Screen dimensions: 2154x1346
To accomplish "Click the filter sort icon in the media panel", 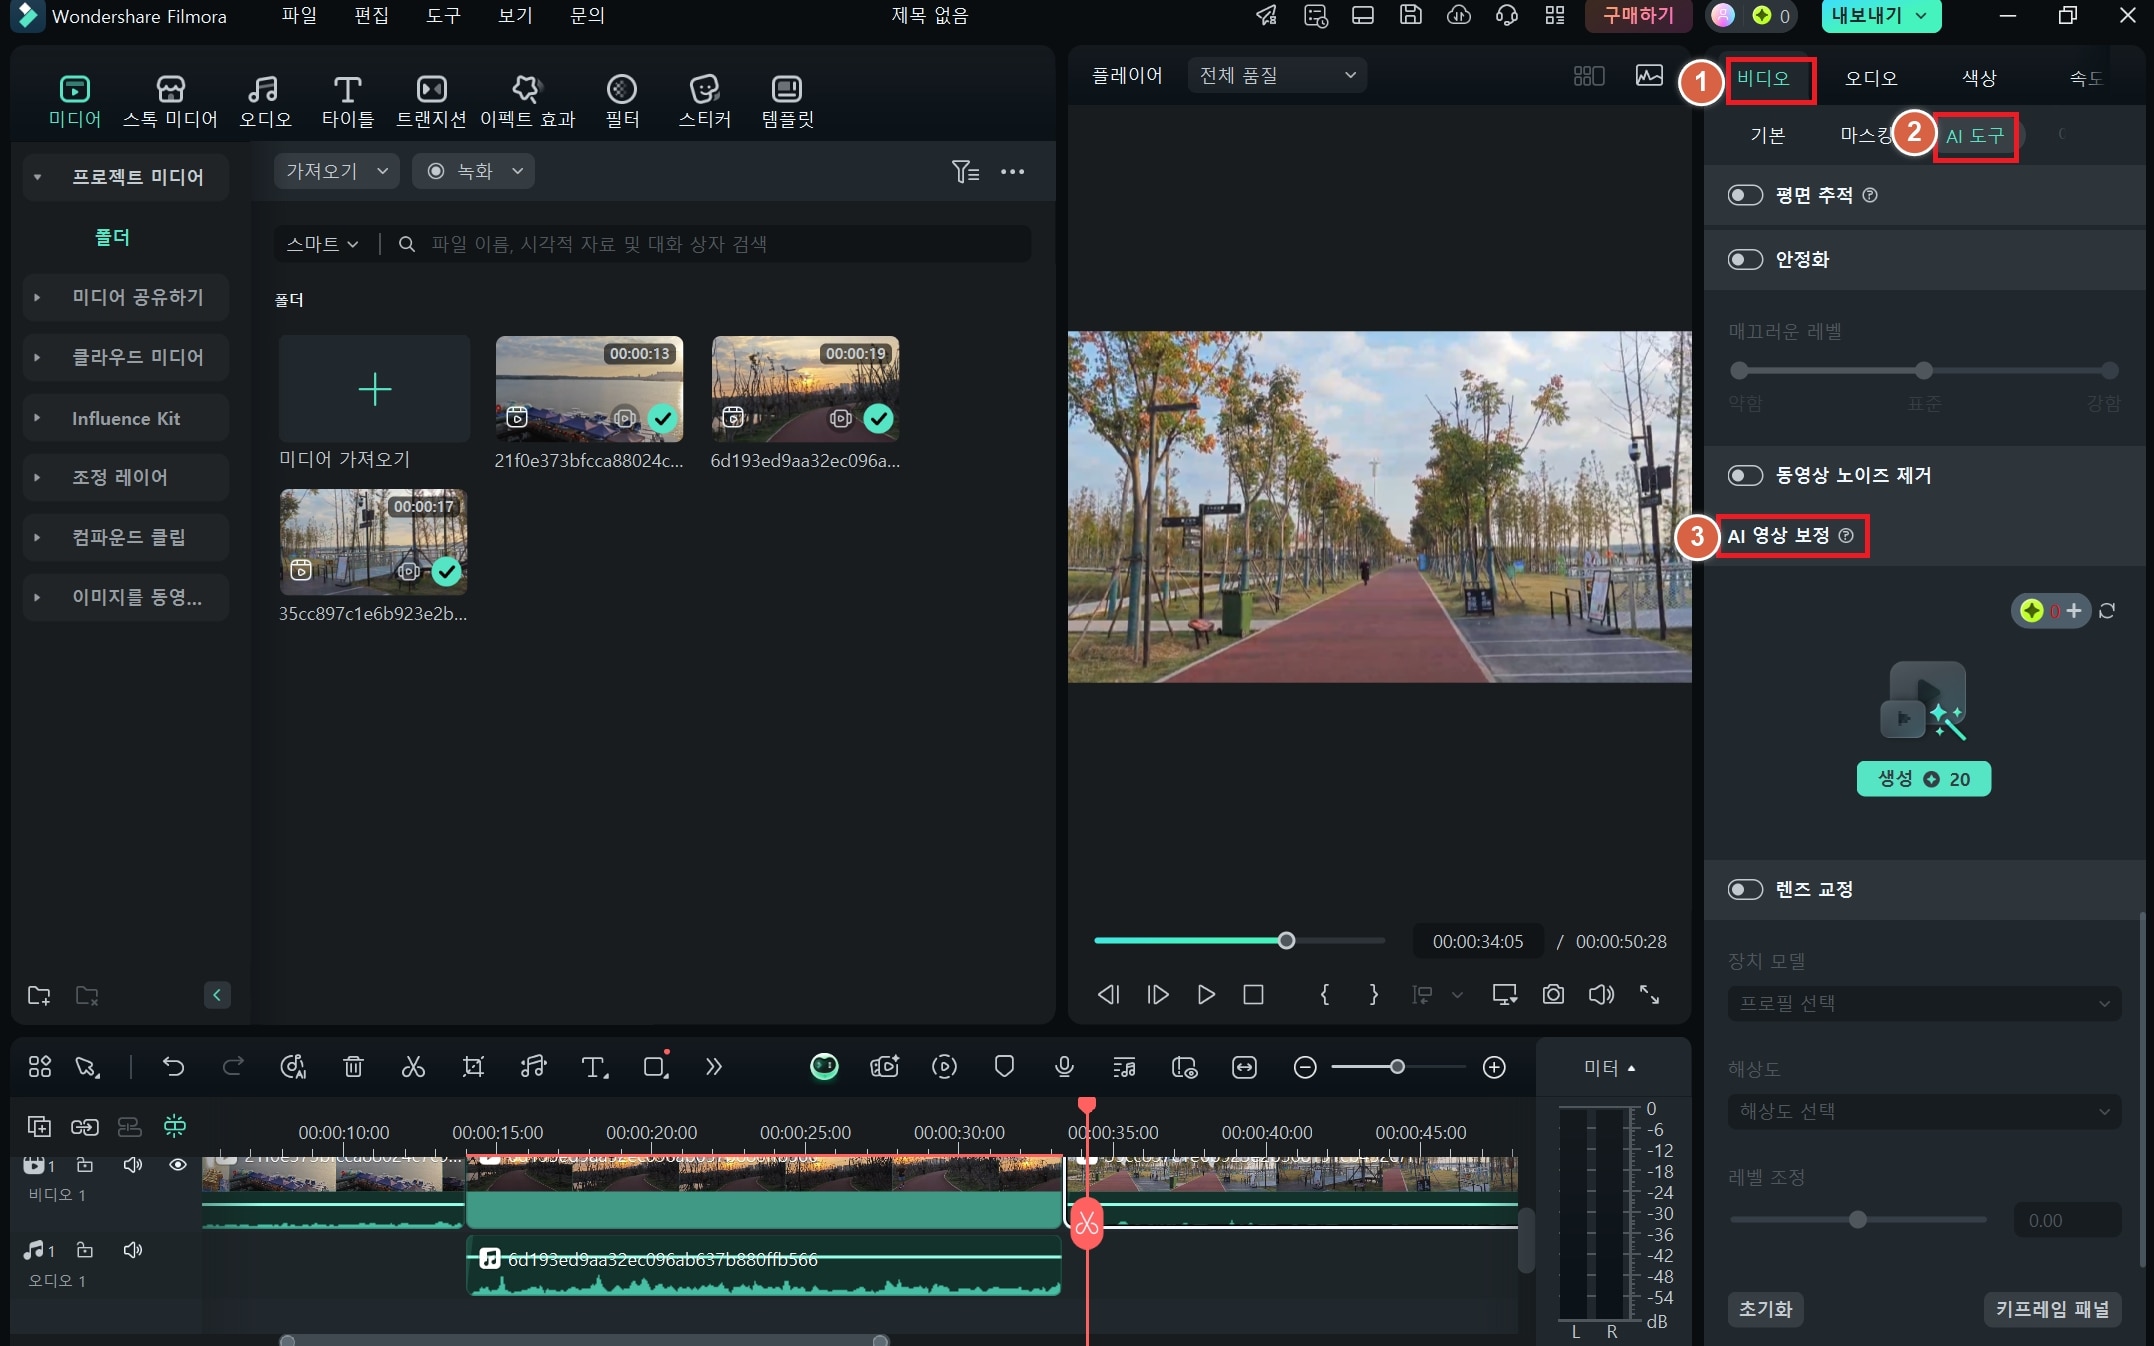I will (x=965, y=172).
